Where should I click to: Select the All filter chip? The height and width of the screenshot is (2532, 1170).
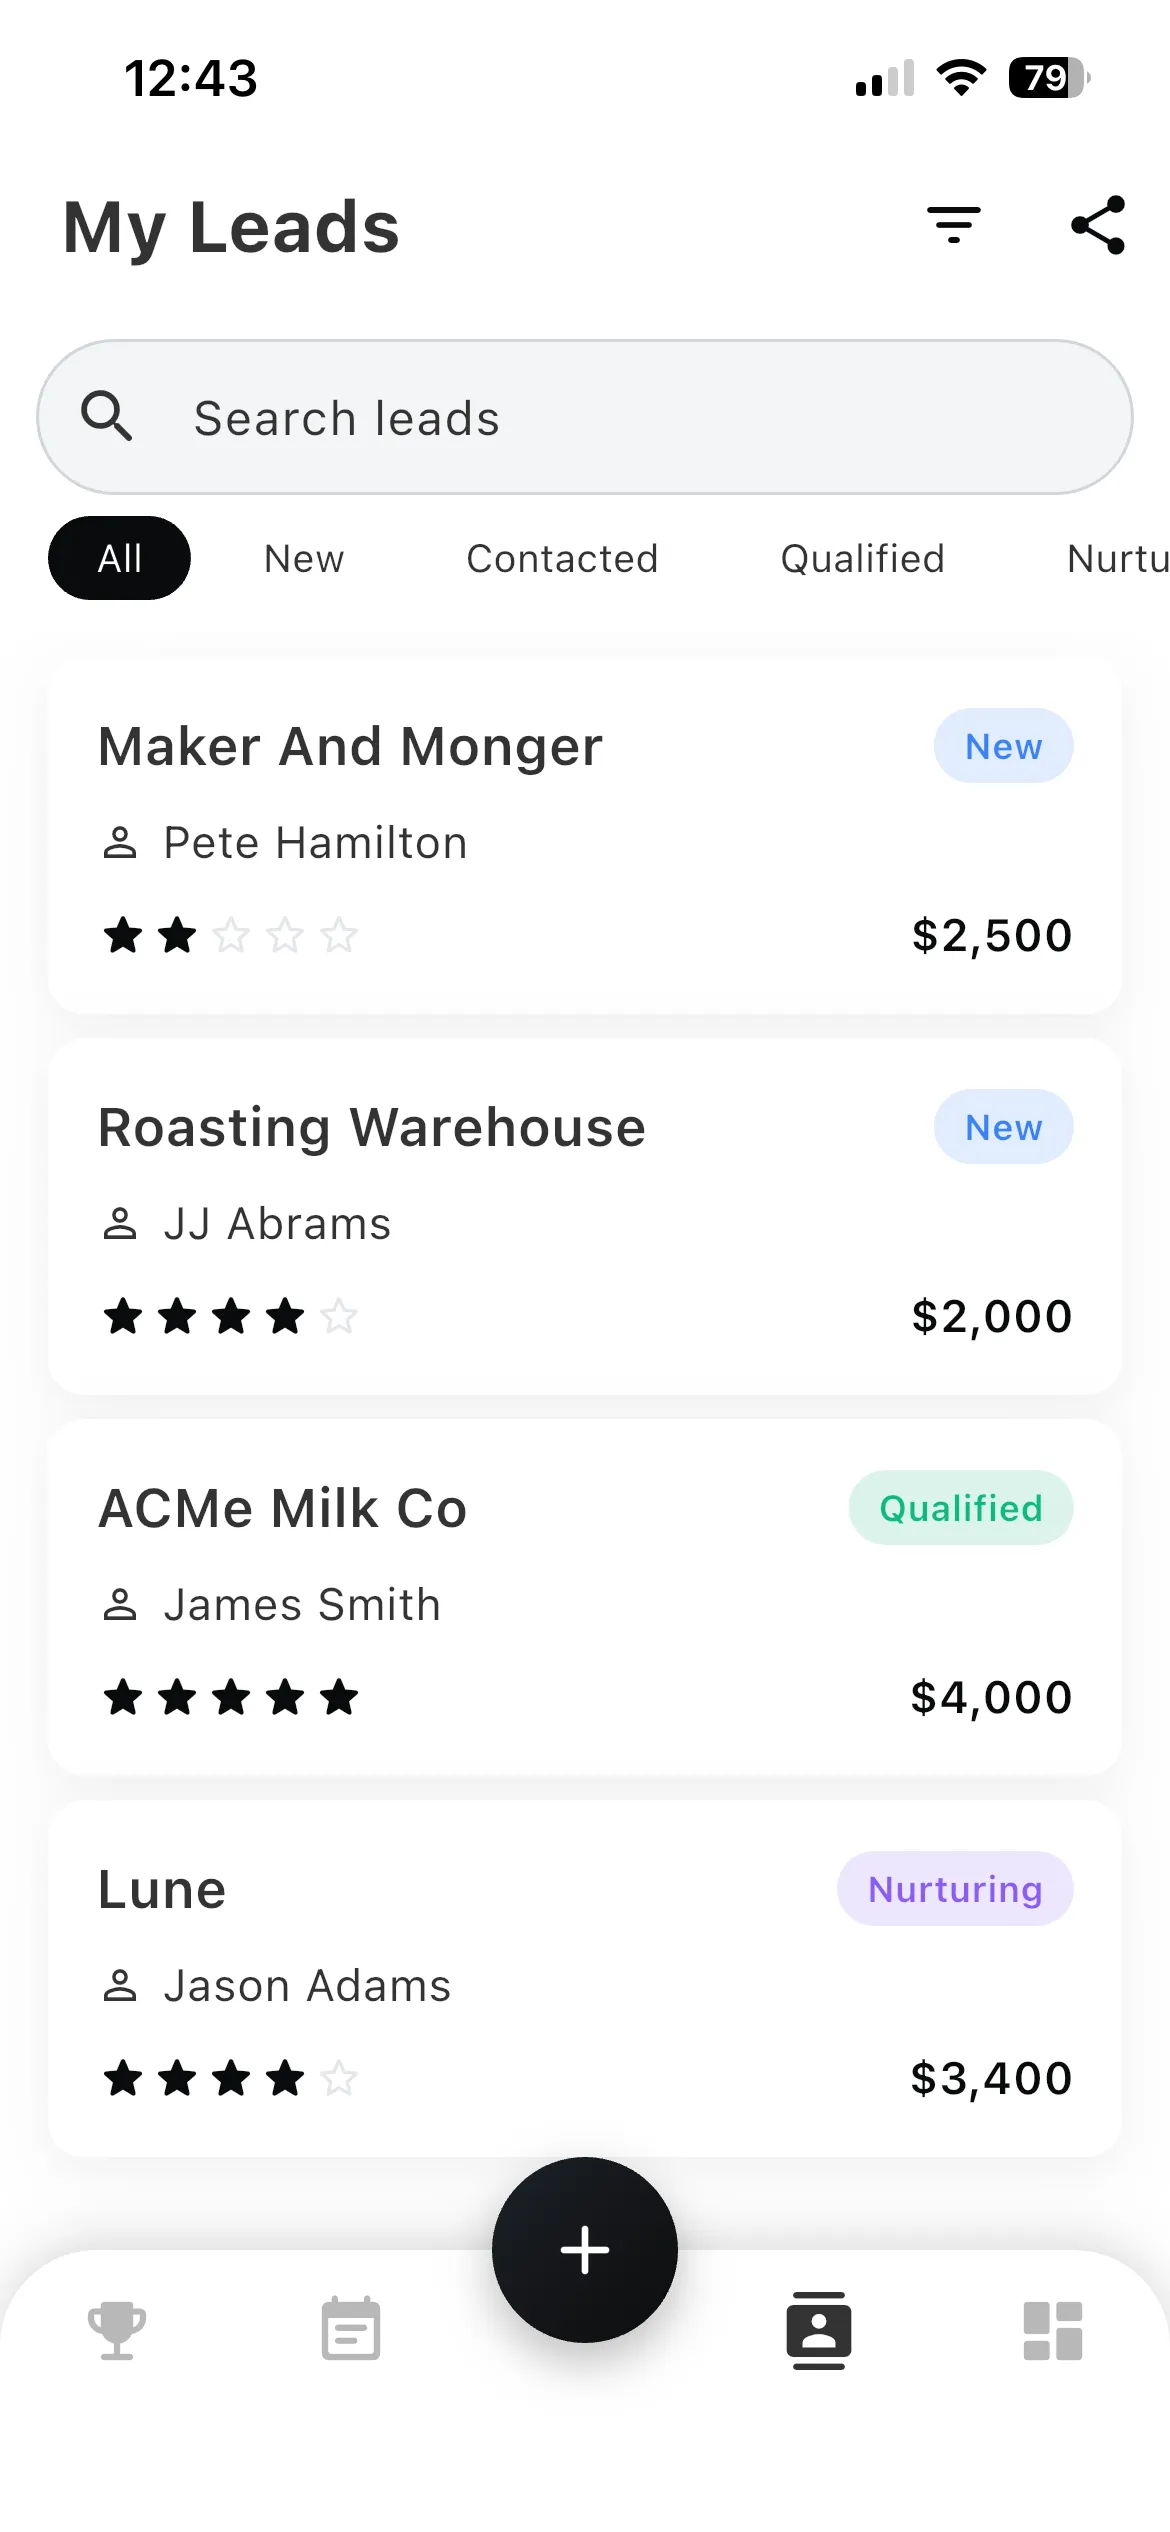tap(120, 558)
